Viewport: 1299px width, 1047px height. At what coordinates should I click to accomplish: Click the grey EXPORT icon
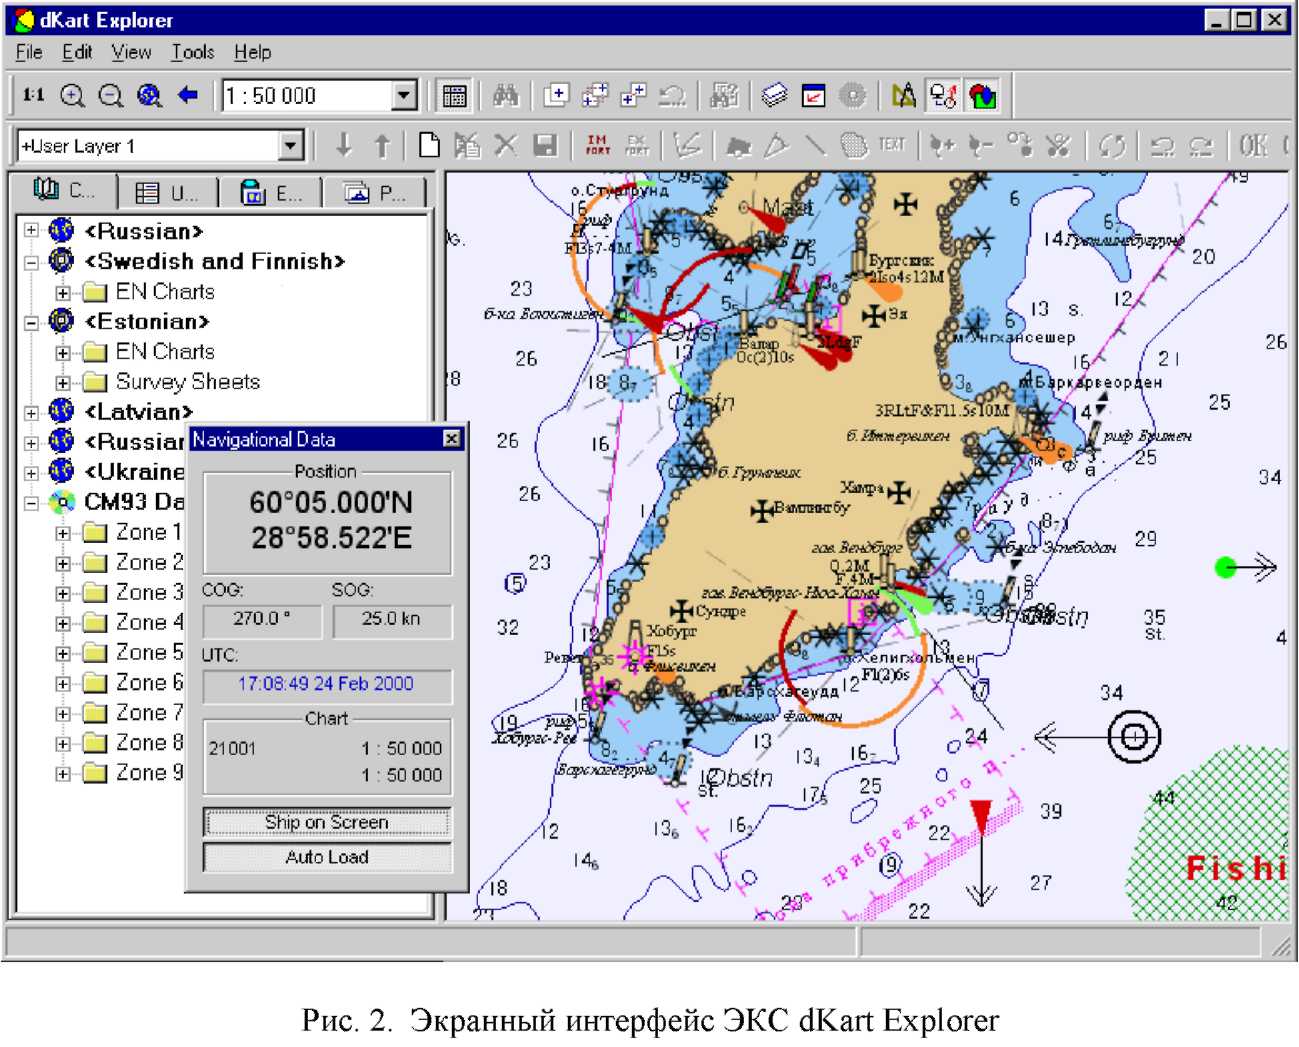(x=636, y=146)
